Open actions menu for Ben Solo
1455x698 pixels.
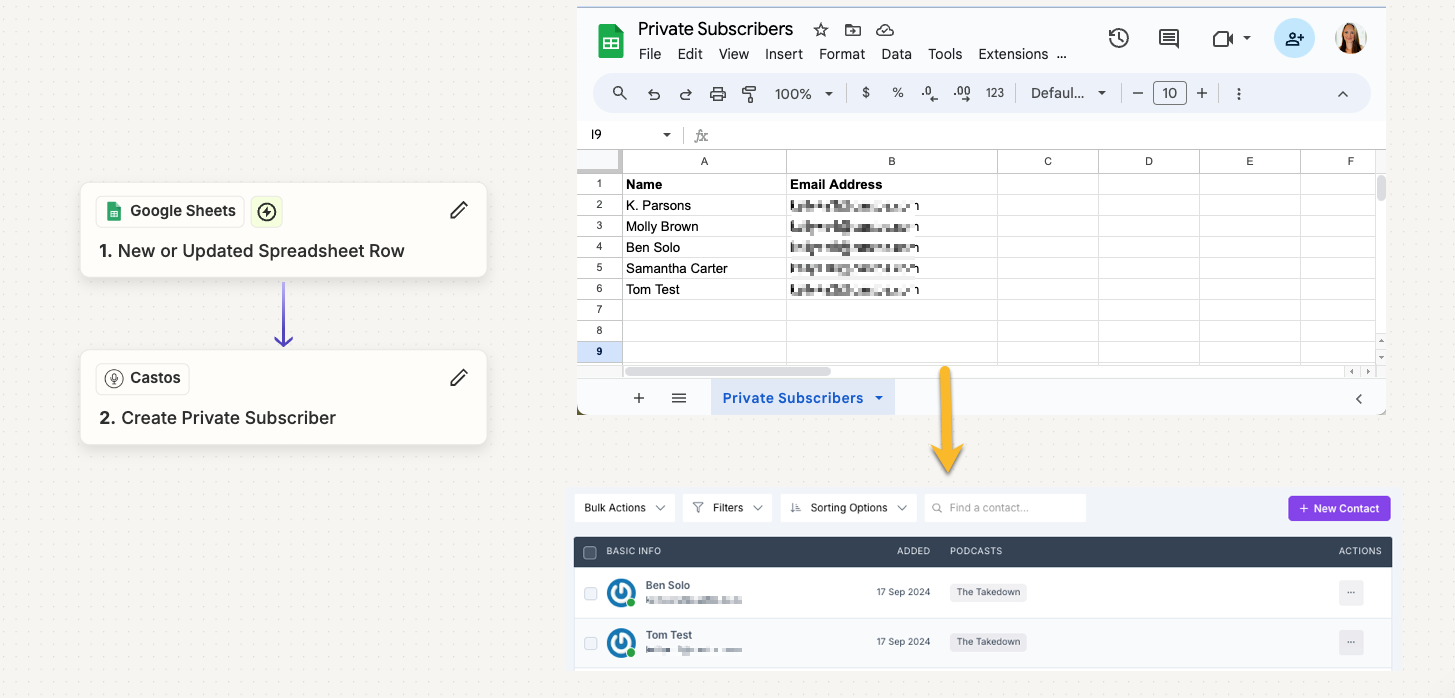[x=1351, y=593]
